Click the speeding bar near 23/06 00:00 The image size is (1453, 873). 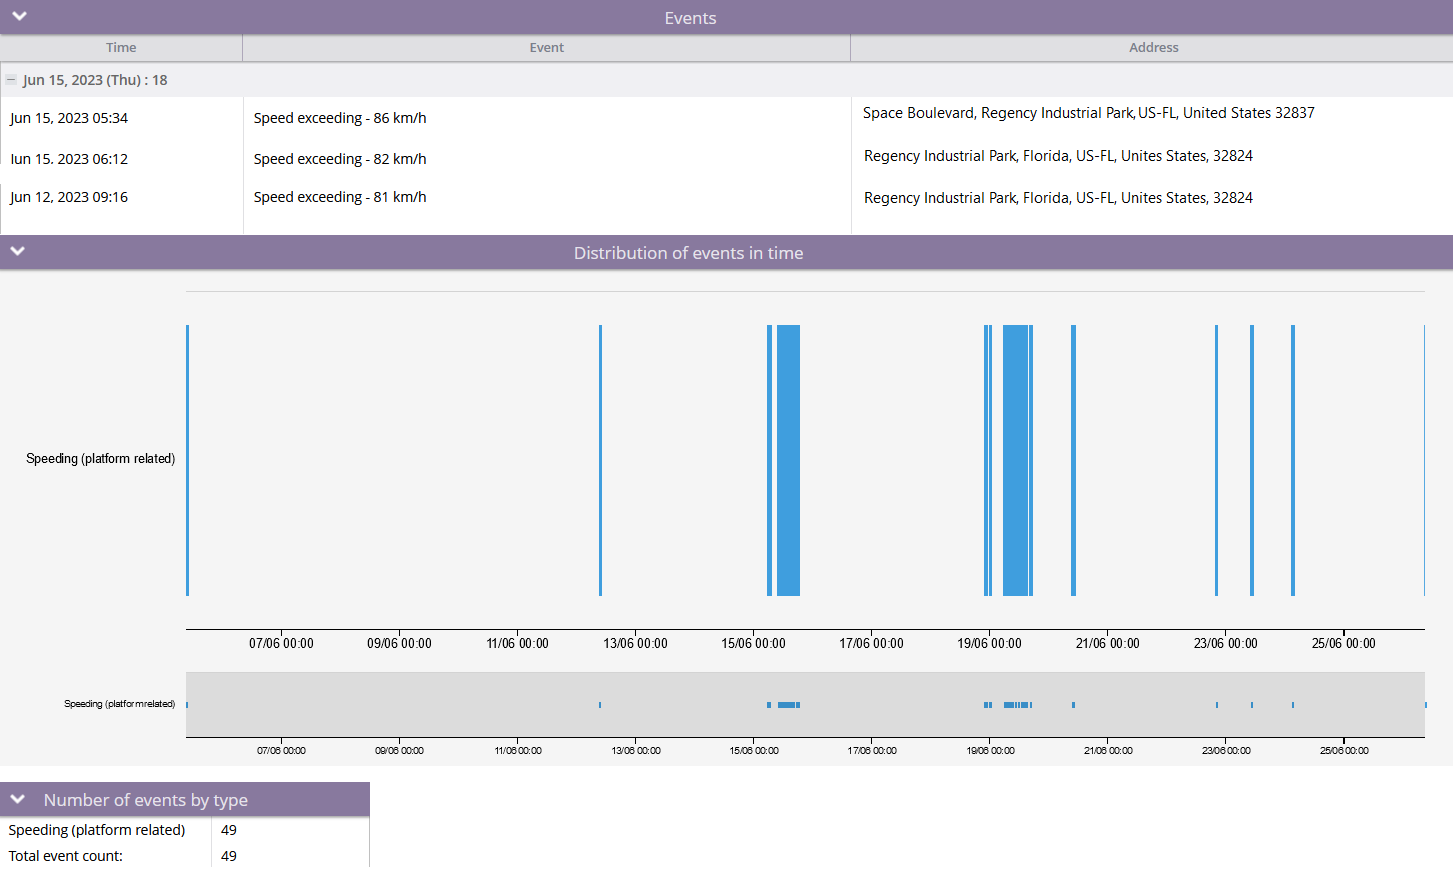tap(1216, 460)
